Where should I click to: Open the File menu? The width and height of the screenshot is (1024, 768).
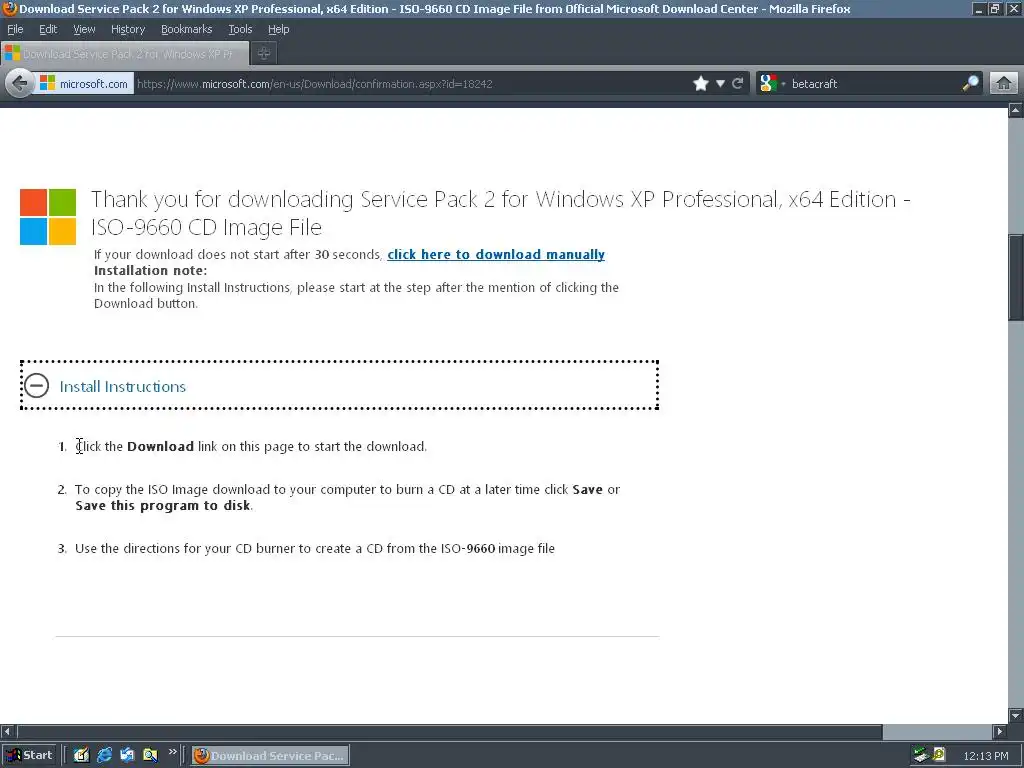15,29
